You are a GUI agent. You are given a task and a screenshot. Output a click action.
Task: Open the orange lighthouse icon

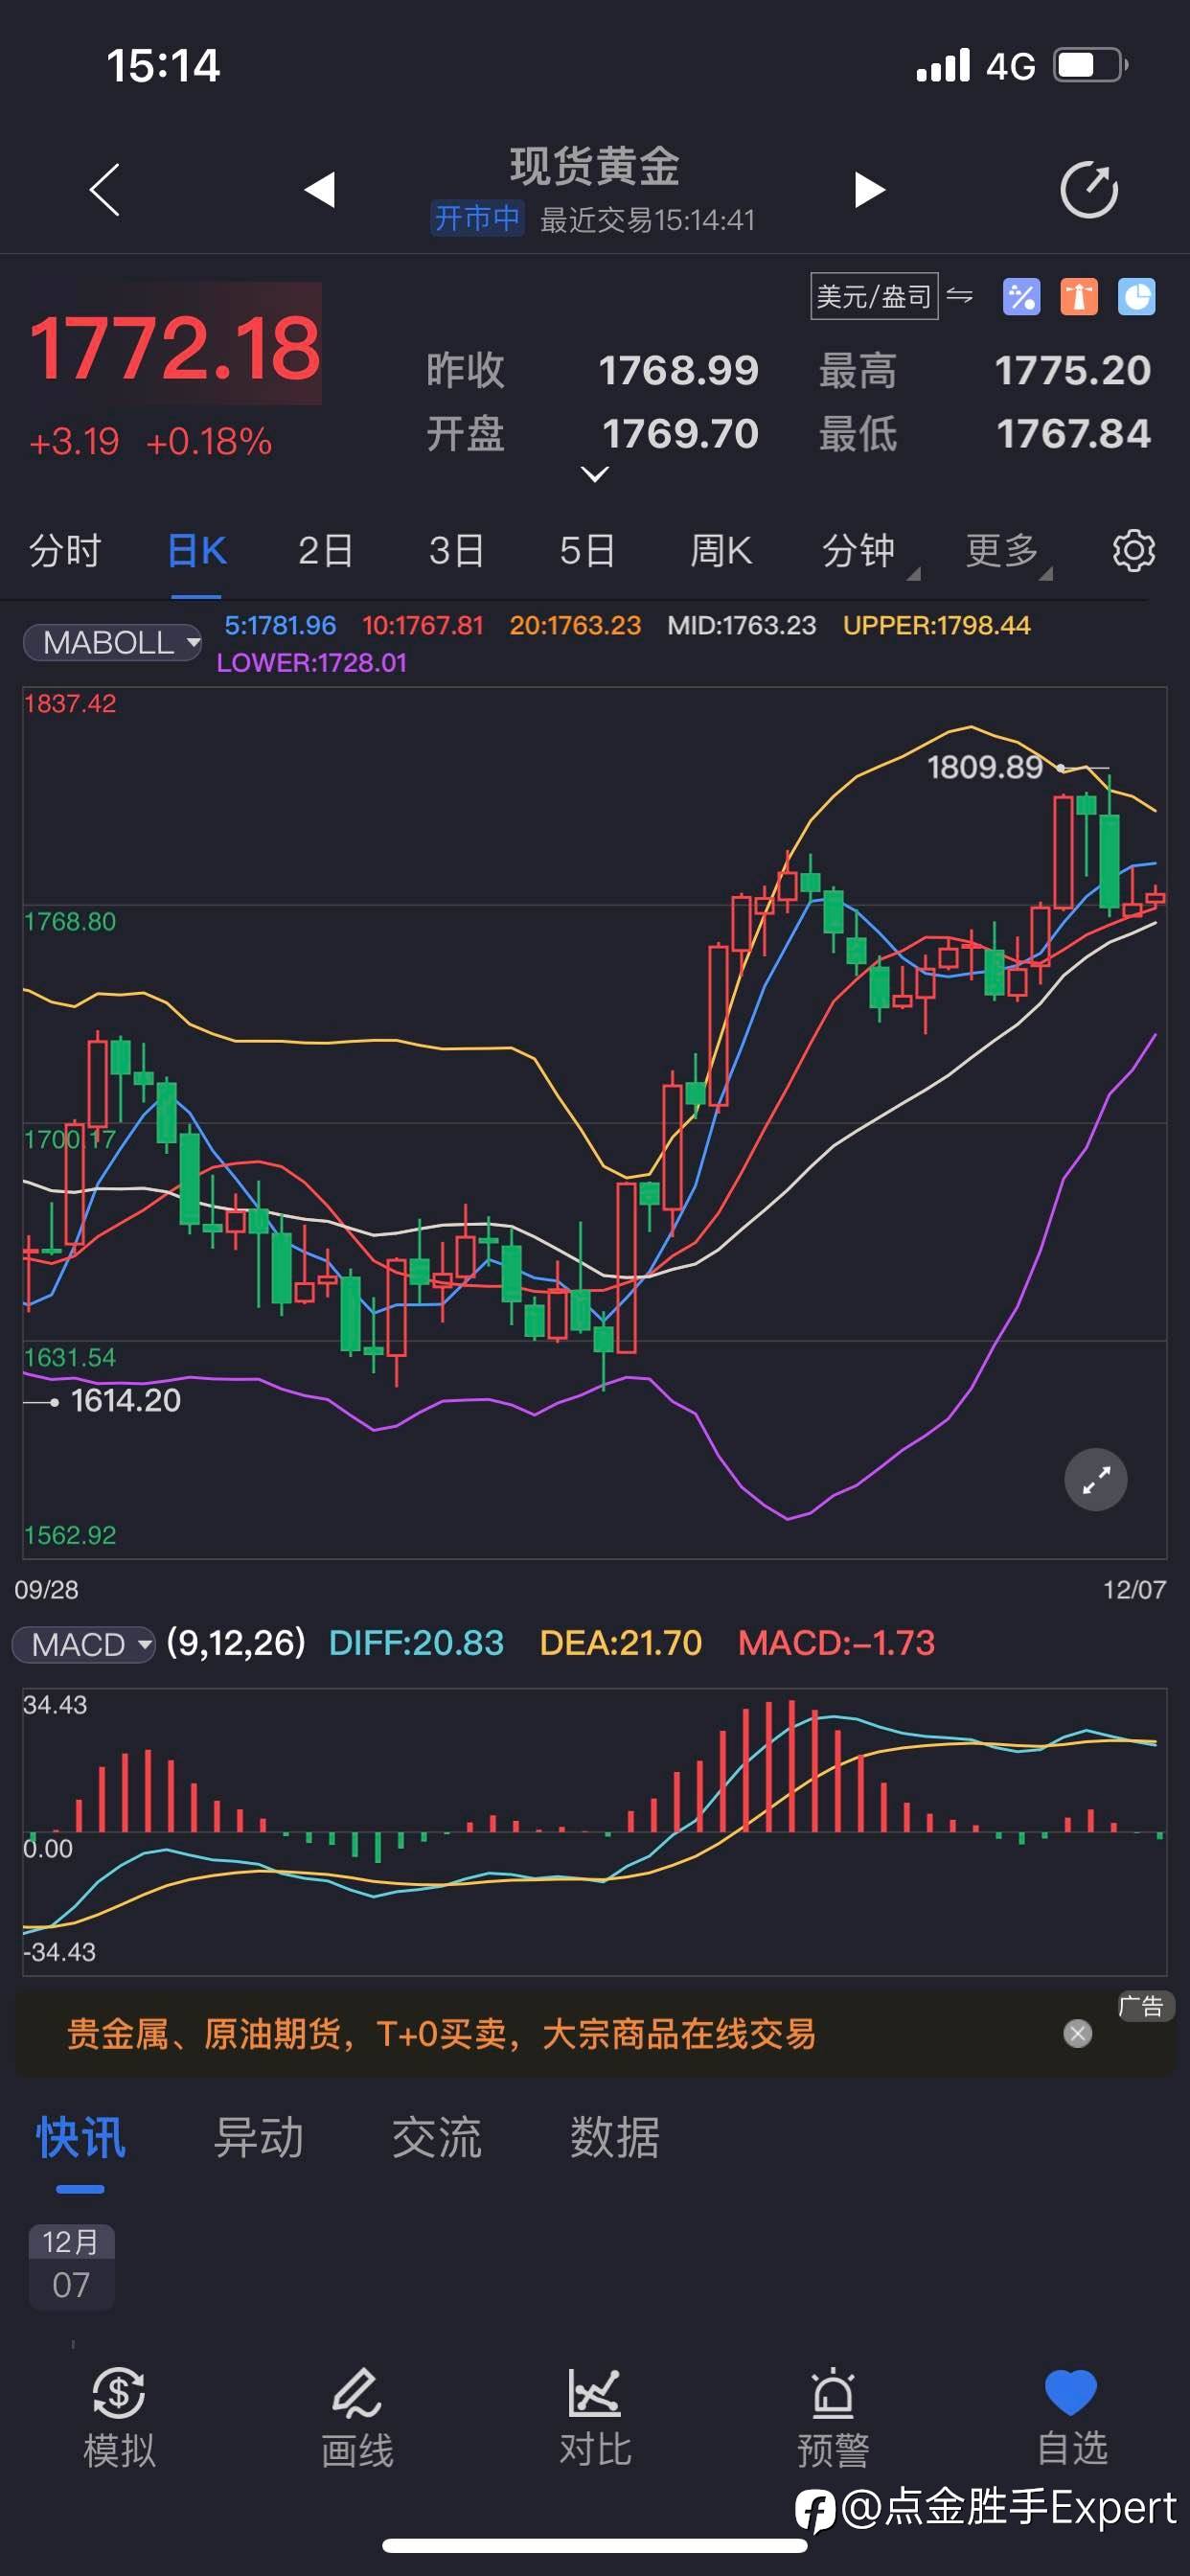click(x=1078, y=297)
